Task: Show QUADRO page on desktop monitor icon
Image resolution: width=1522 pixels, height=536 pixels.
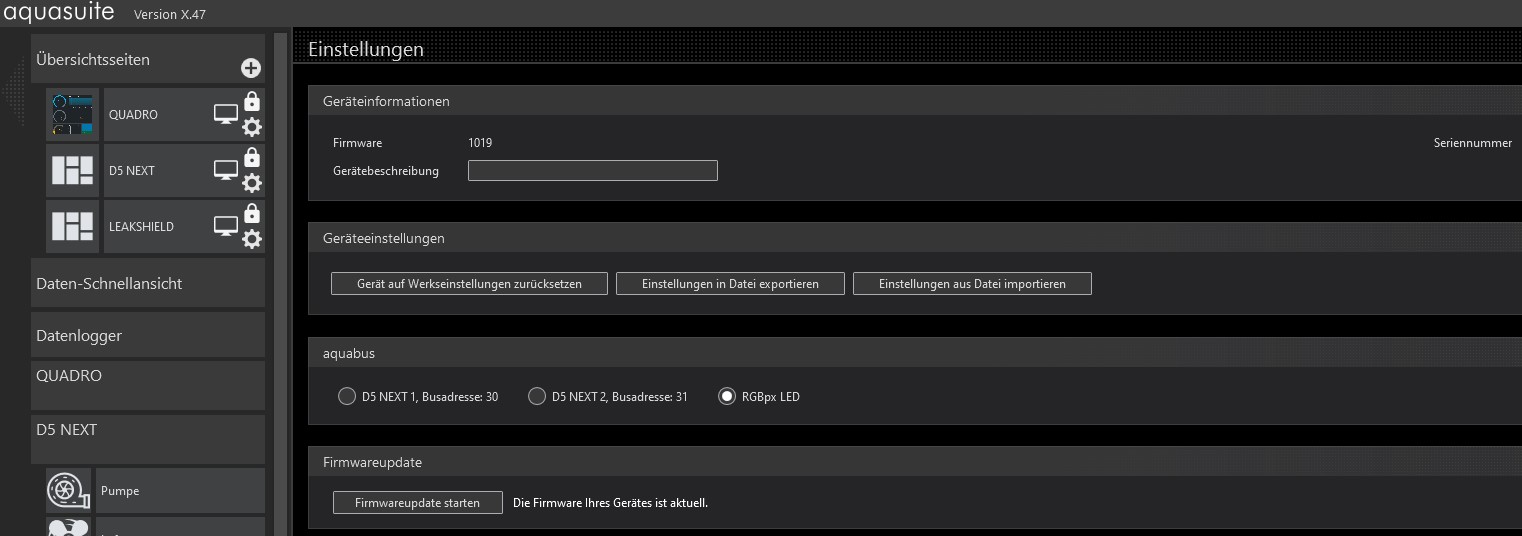Action: [226, 115]
